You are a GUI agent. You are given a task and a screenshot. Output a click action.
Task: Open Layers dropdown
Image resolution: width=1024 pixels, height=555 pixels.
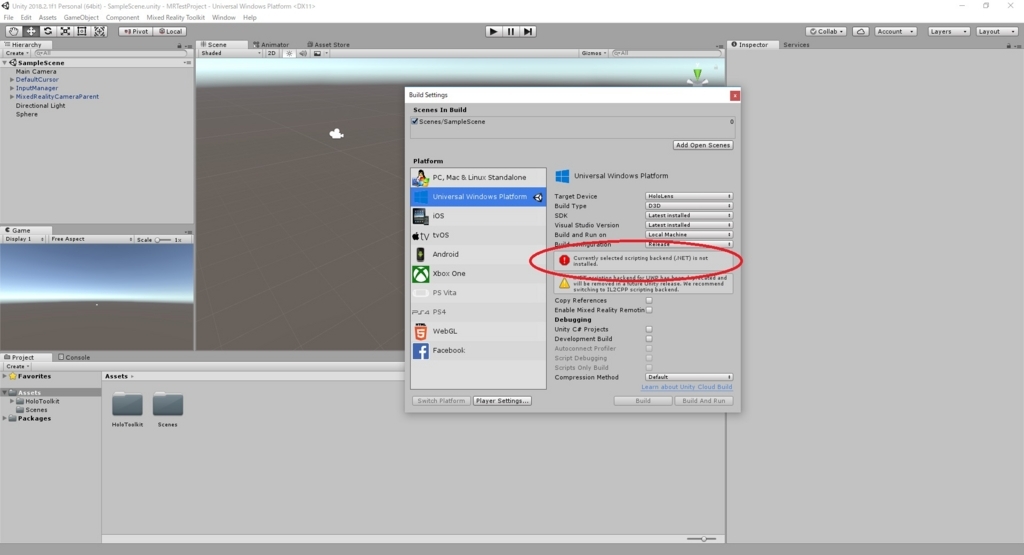tap(948, 31)
